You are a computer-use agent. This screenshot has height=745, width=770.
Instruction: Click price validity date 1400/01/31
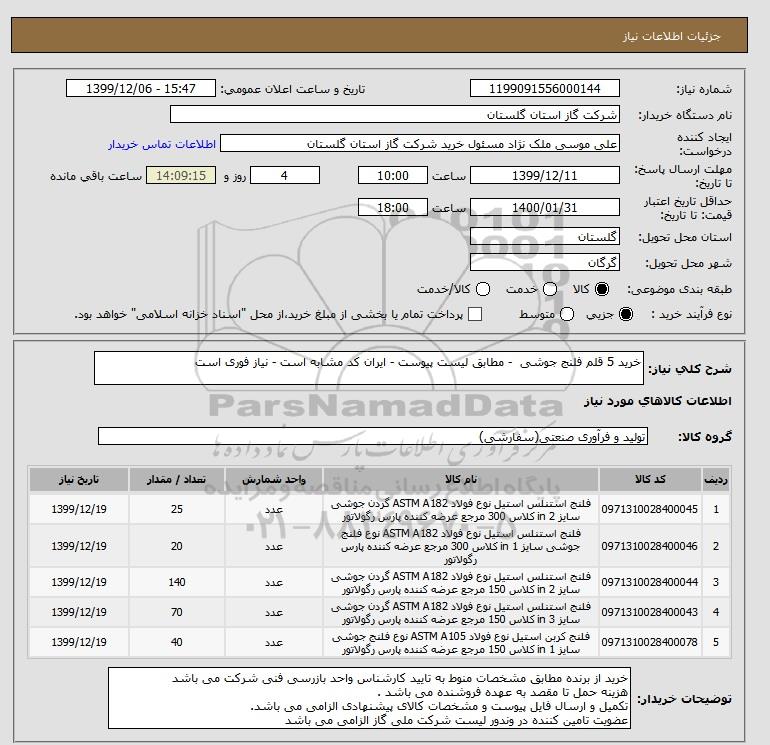(545, 207)
